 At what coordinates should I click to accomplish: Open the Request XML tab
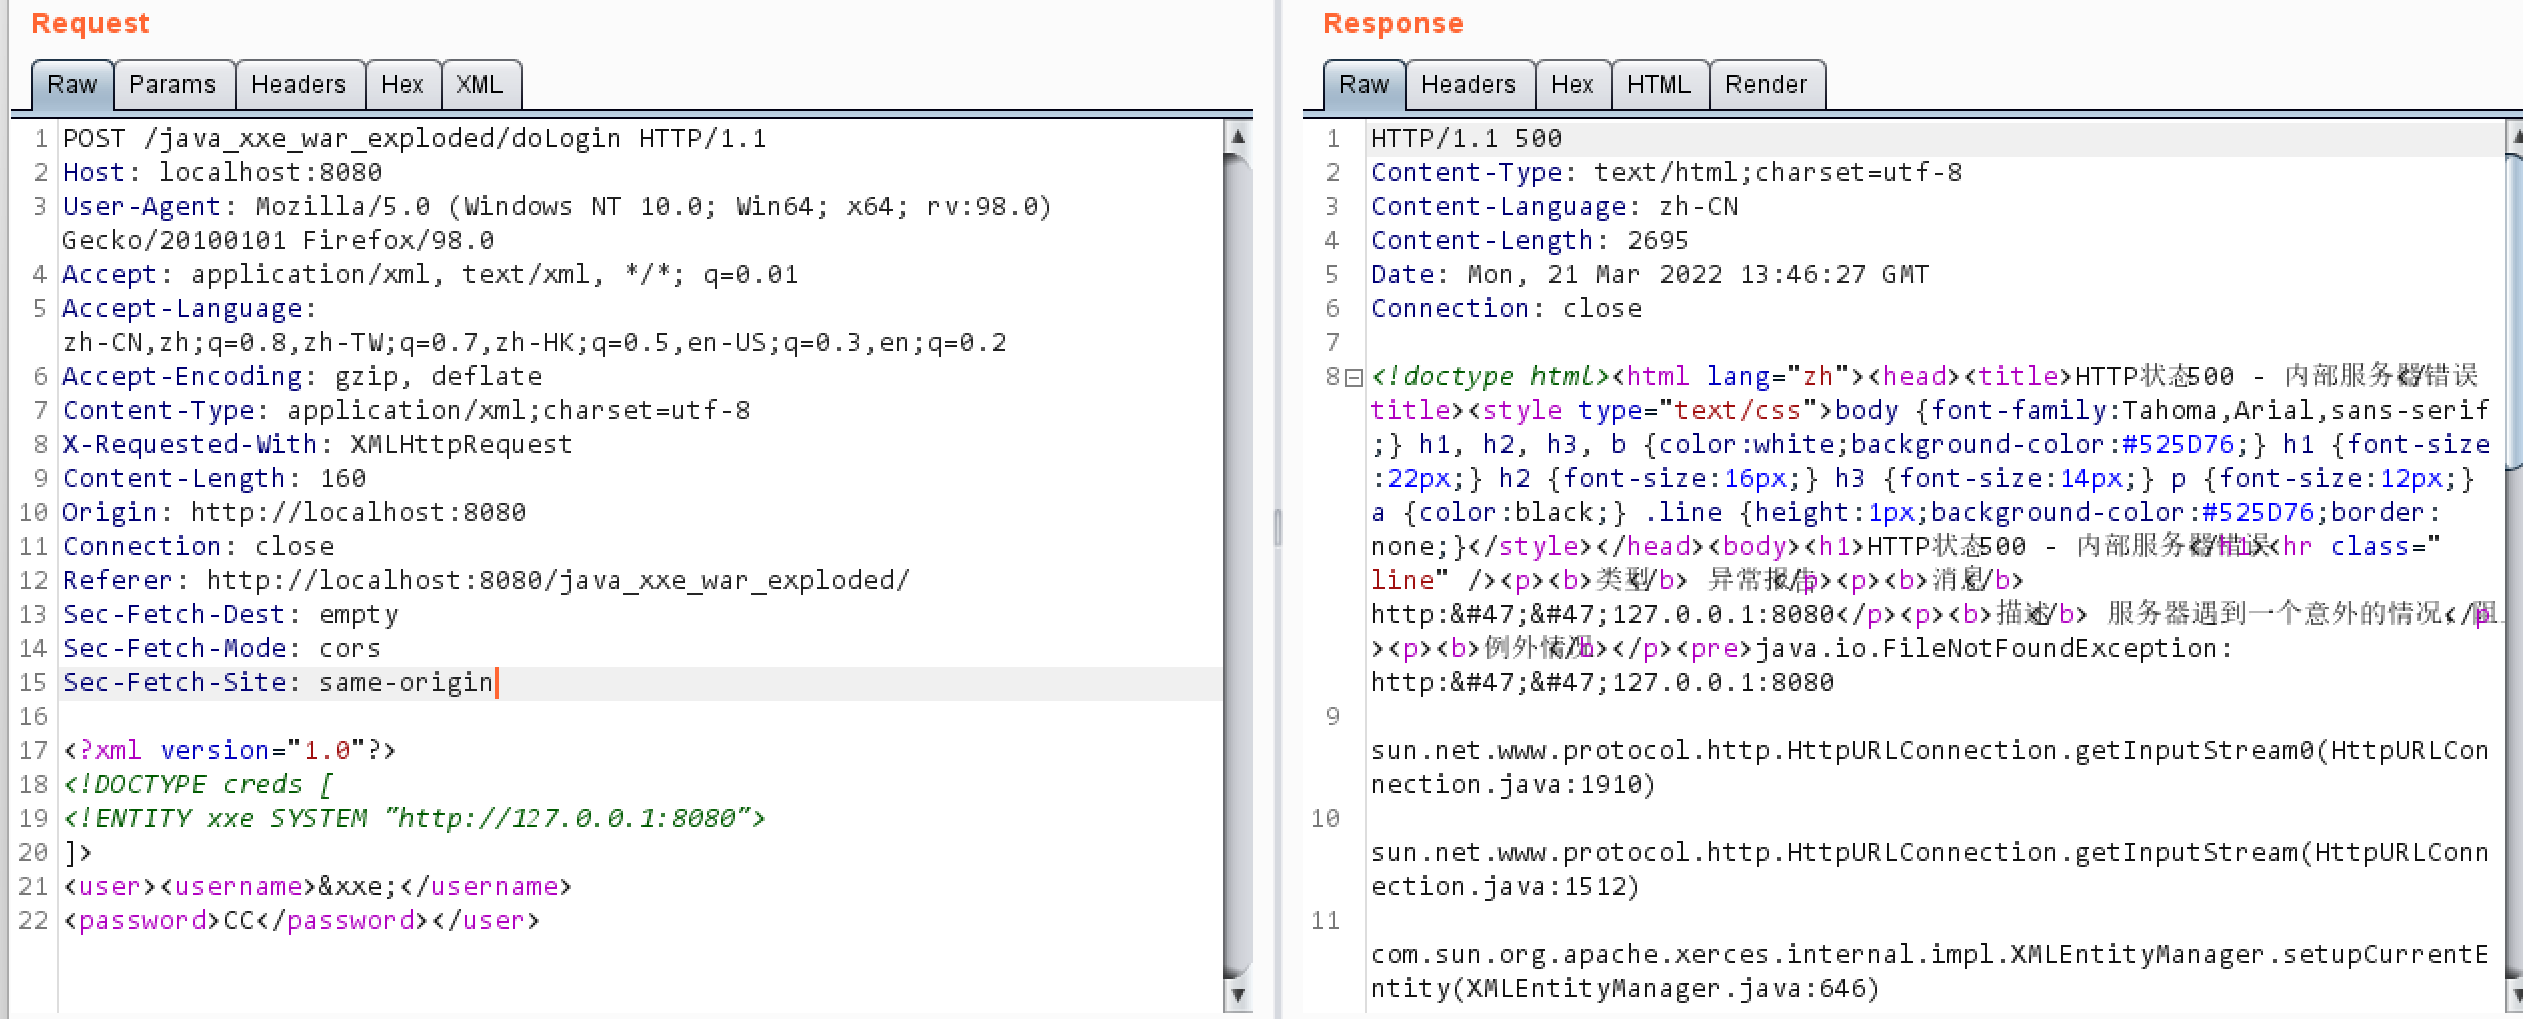point(480,85)
